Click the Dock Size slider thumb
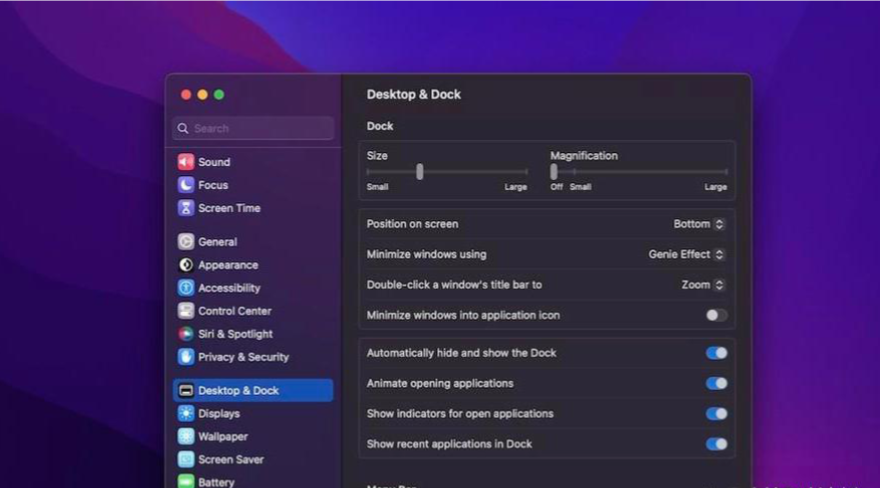 [419, 172]
